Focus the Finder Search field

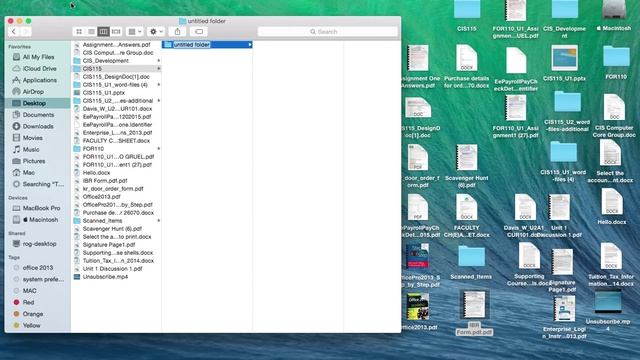click(x=327, y=31)
